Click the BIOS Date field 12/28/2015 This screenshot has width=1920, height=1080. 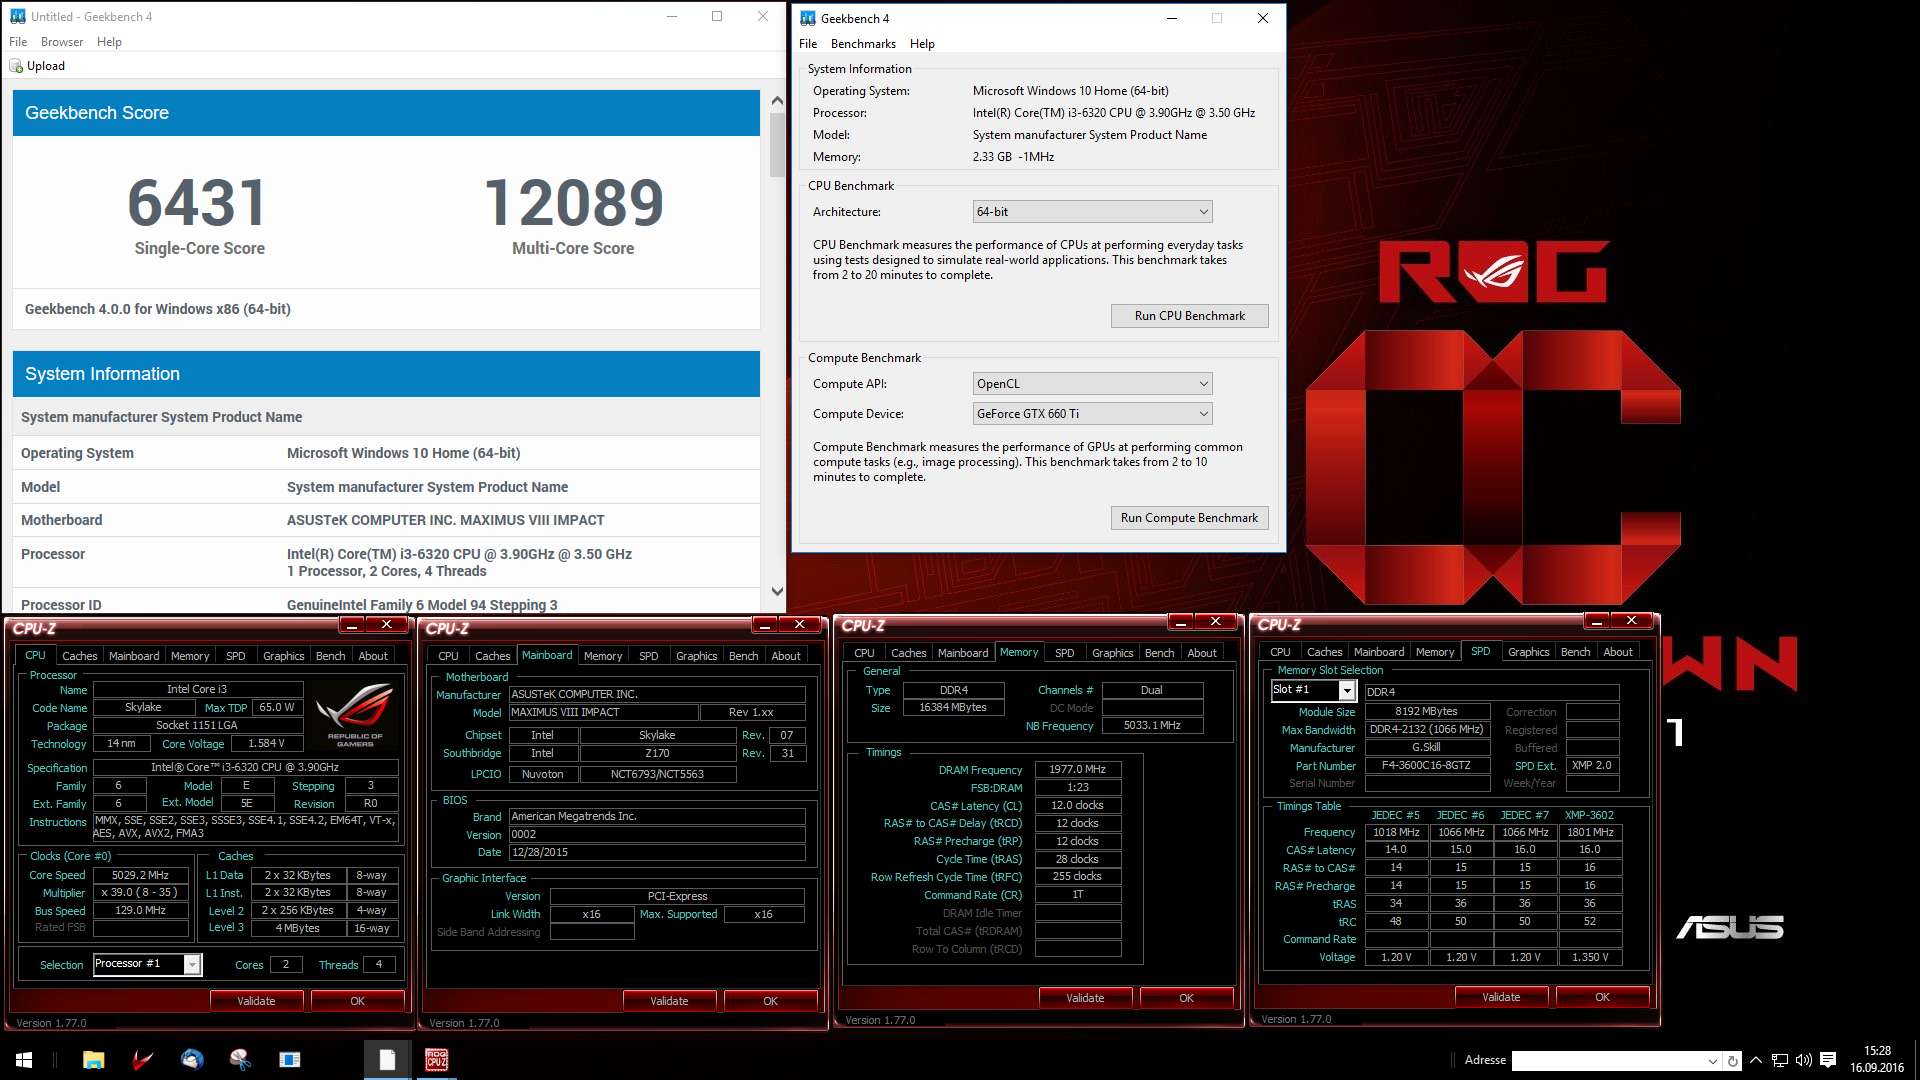tap(657, 853)
